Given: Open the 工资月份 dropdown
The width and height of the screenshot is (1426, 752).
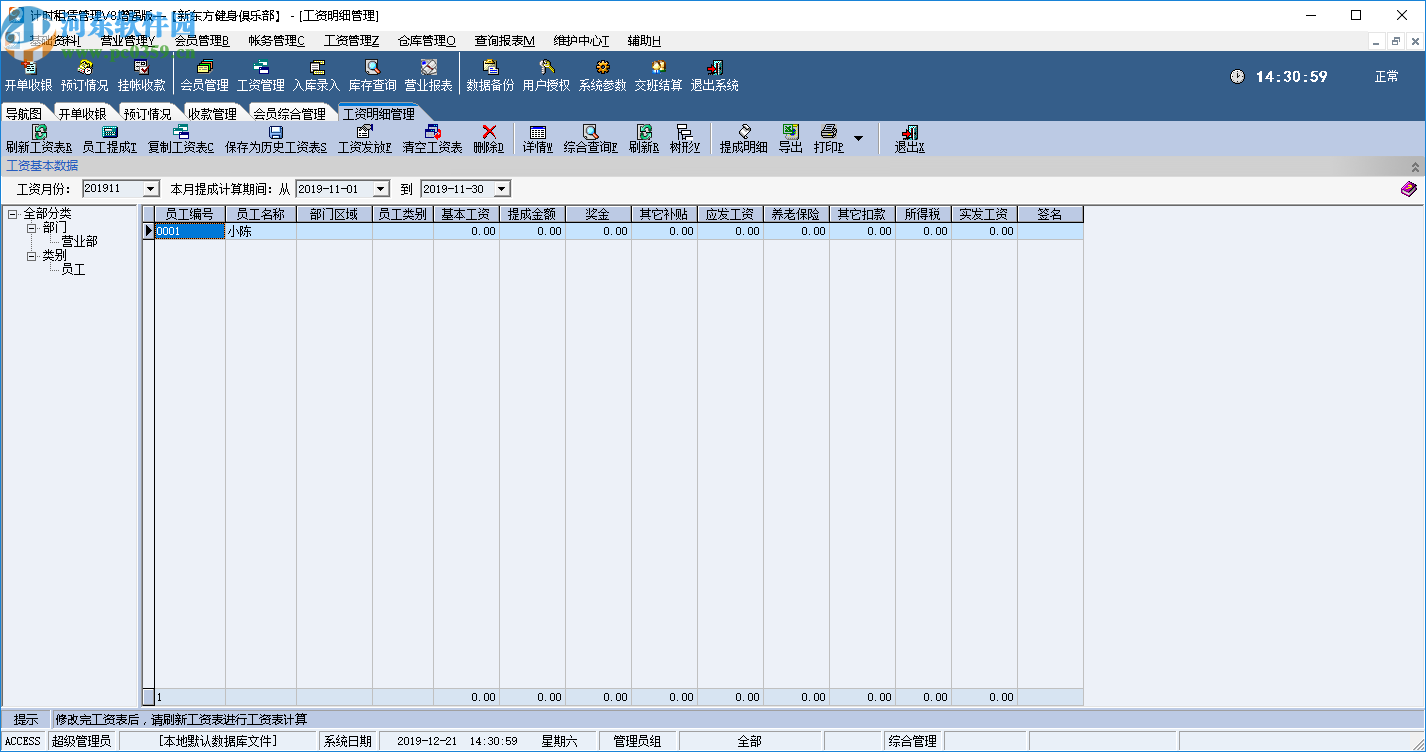Looking at the screenshot, I should coord(151,189).
